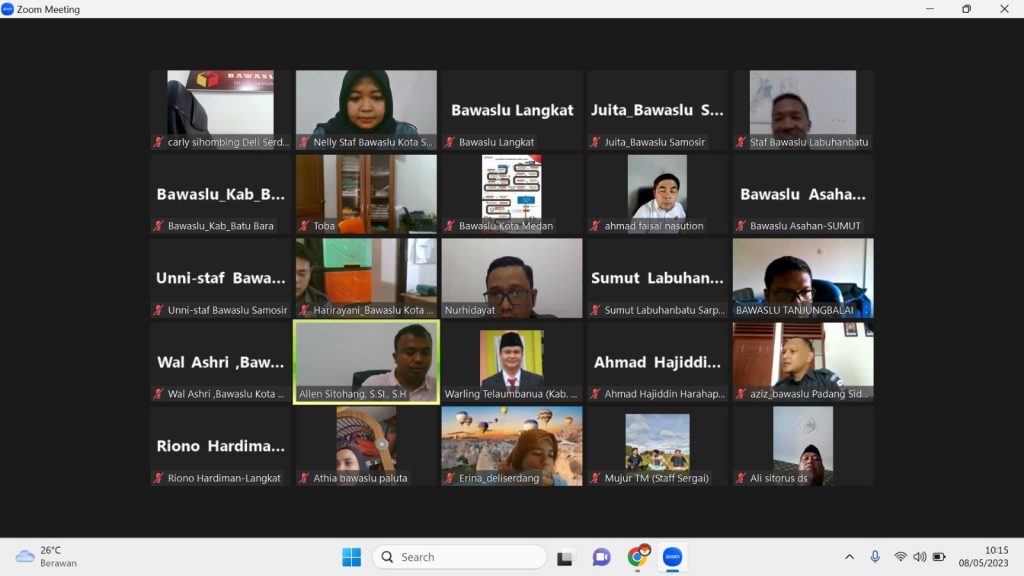Click the Task View taskbar icon

pyautogui.click(x=565, y=557)
